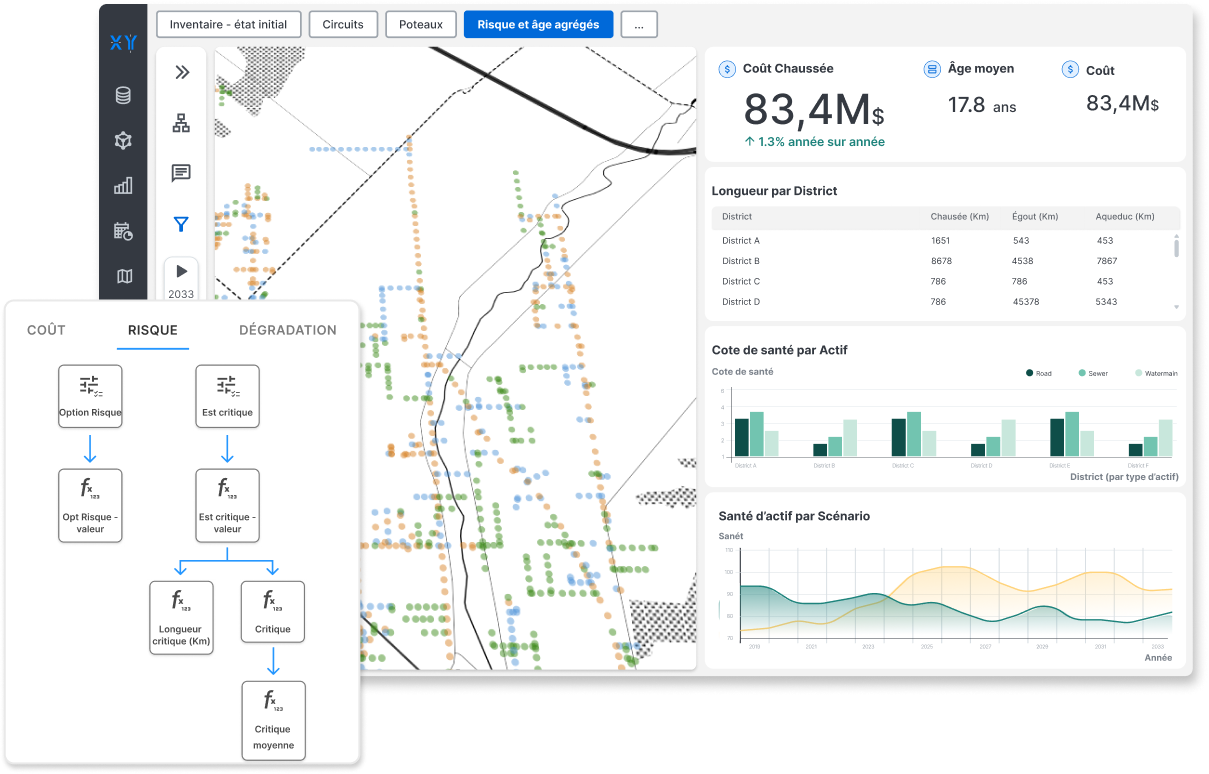Select the Poteaux tab
This screenshot has height=774, width=1209.
[x=421, y=25]
